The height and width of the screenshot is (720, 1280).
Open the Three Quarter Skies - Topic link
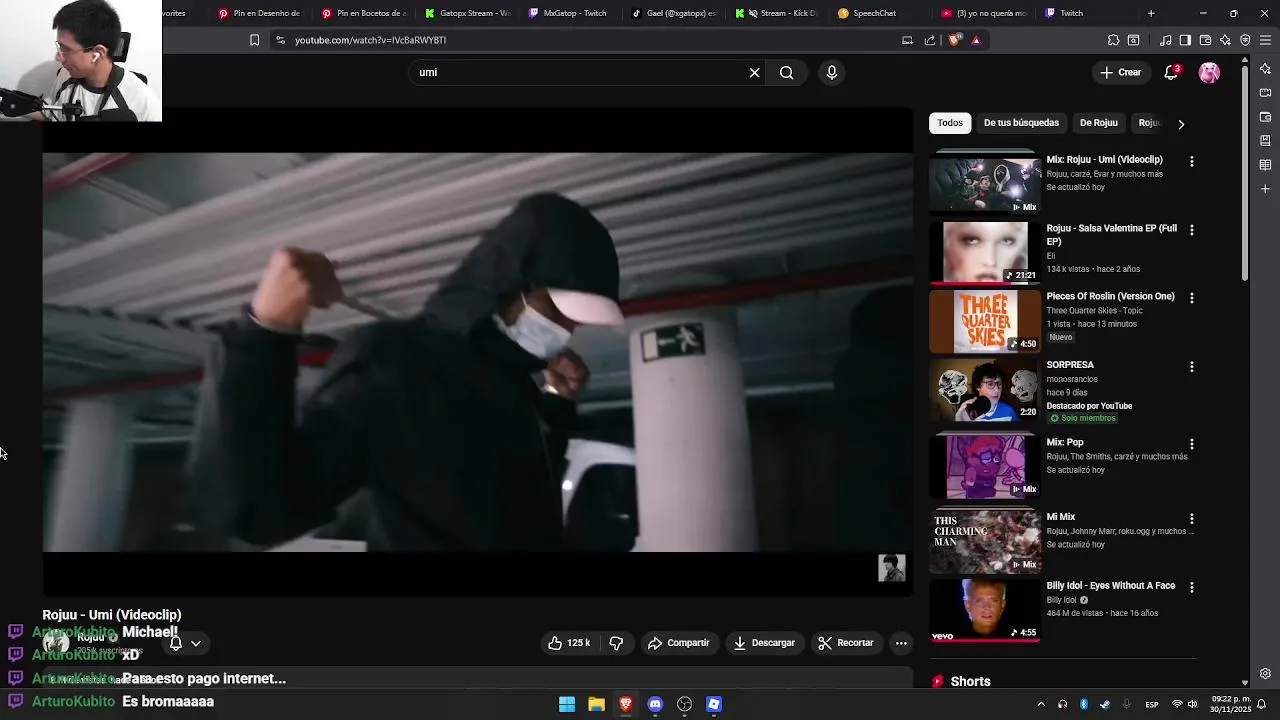click(x=1094, y=311)
